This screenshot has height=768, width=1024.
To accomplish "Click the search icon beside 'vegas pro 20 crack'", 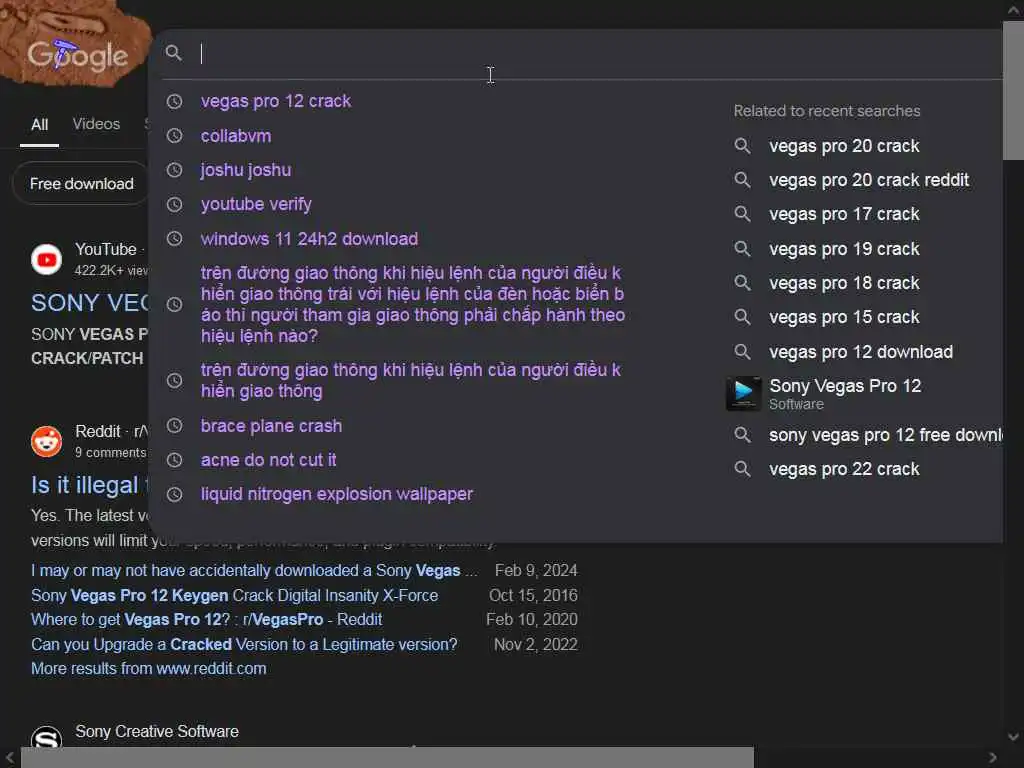I will [x=743, y=146].
